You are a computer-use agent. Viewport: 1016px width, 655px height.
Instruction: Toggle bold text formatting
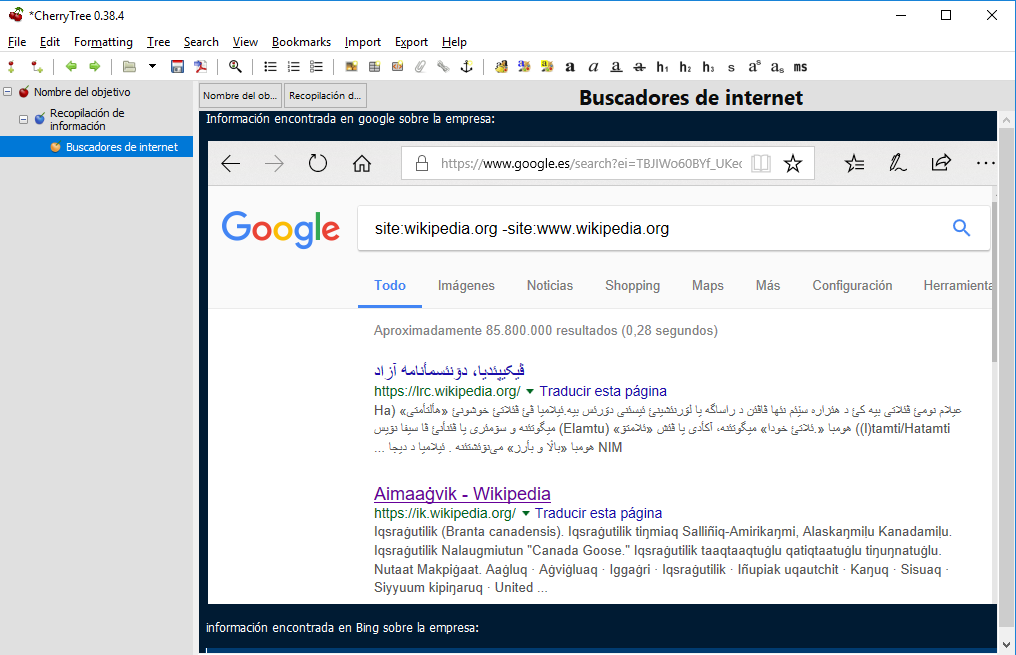[570, 67]
